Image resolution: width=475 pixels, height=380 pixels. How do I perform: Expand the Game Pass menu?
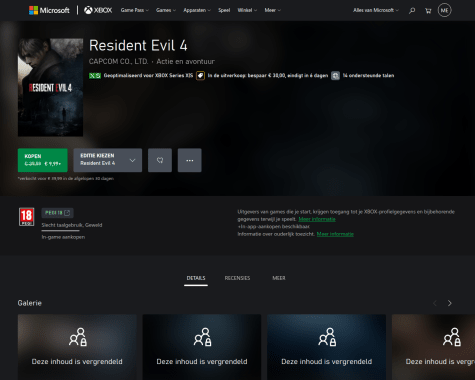tap(135, 10)
